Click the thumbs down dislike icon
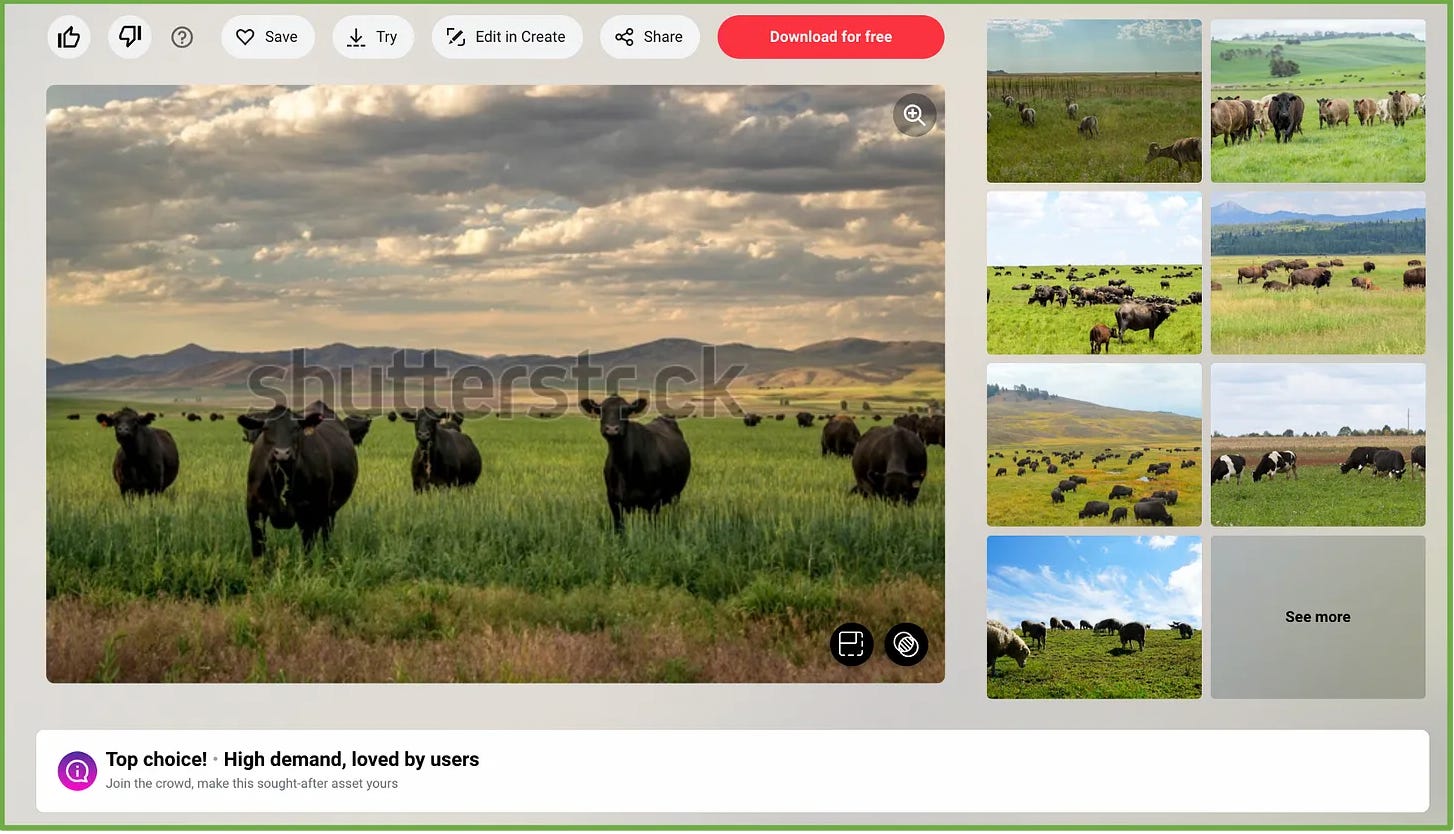 click(x=130, y=37)
